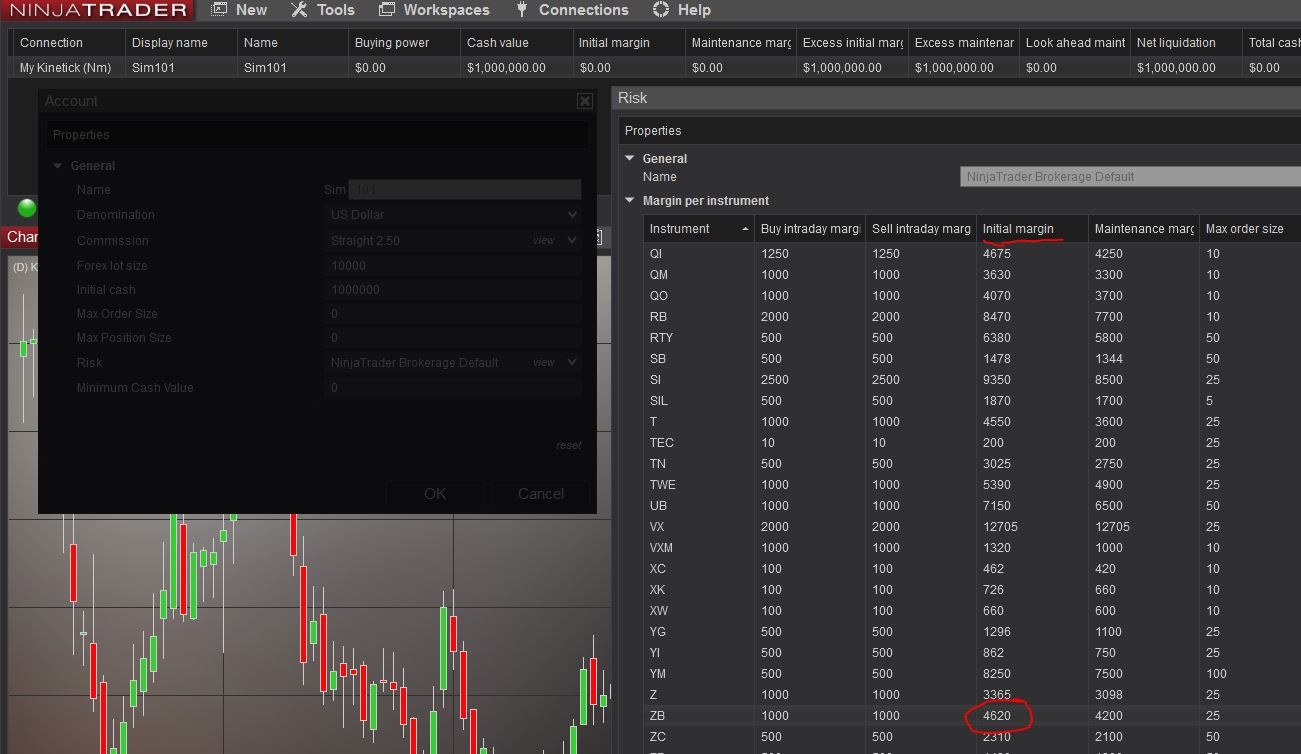Select the TWE instrument cell

pyautogui.click(x=699, y=485)
